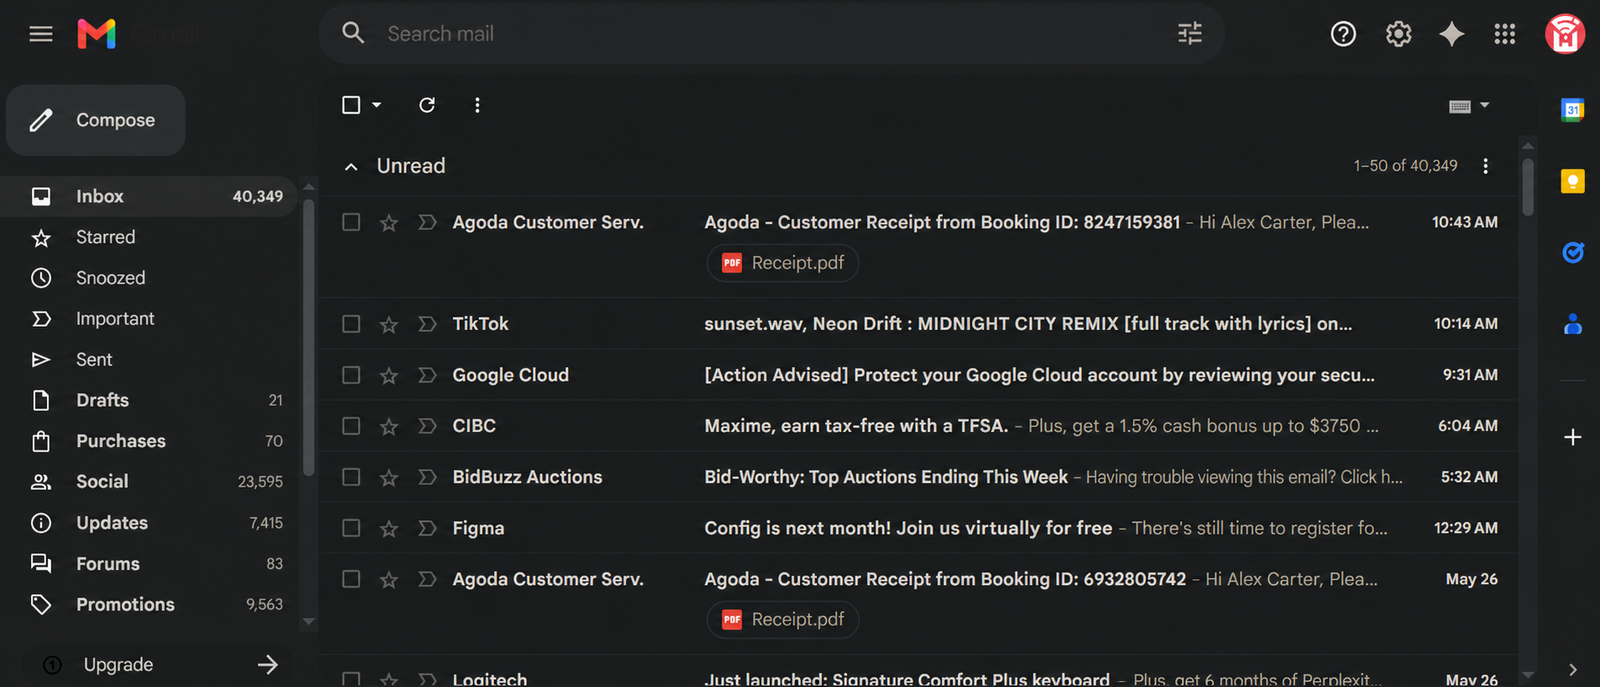The height and width of the screenshot is (687, 1600).
Task: Open the Settings gear
Action: 1398,34
